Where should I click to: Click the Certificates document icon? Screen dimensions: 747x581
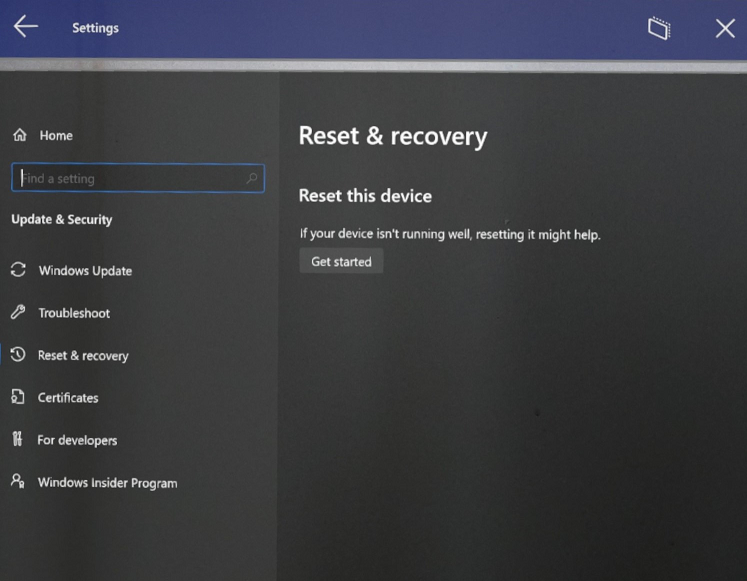[18, 397]
